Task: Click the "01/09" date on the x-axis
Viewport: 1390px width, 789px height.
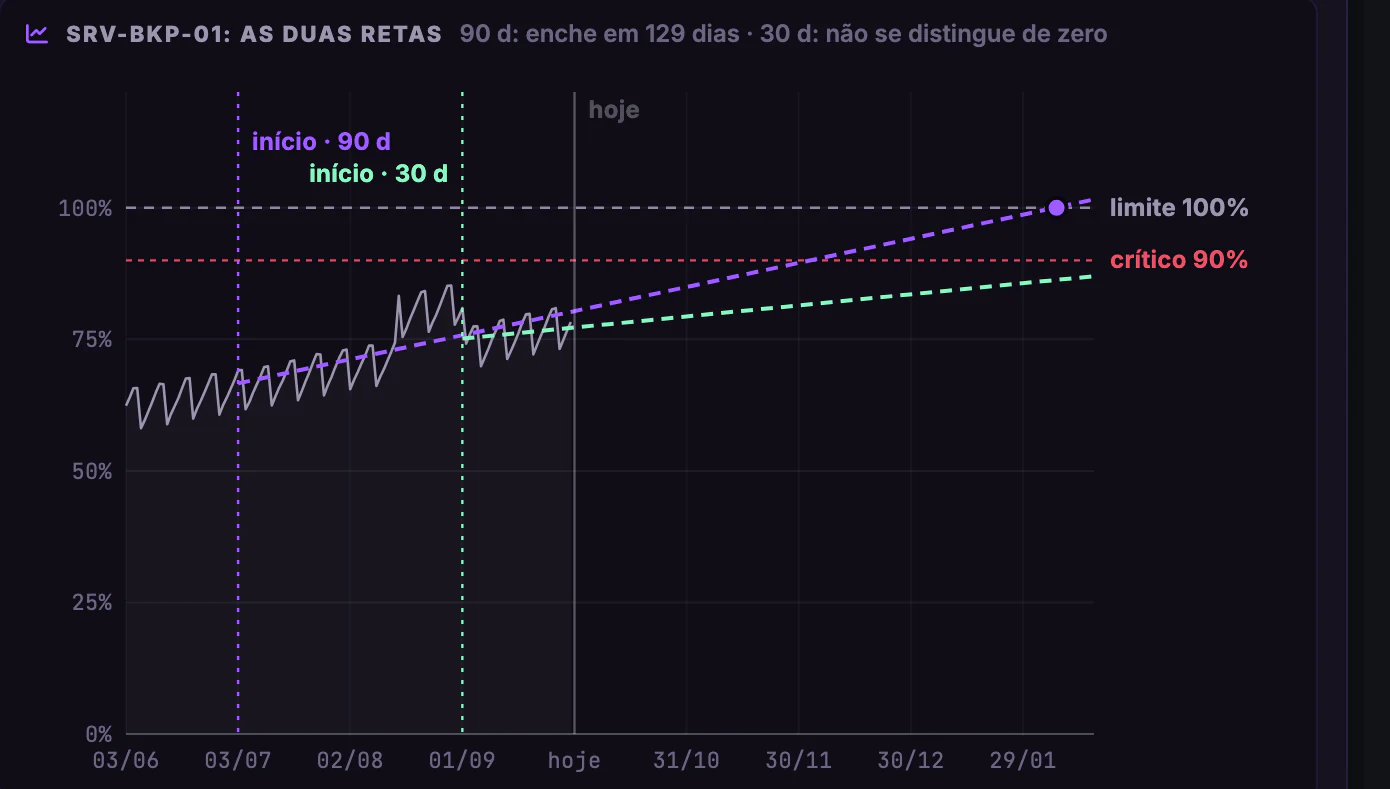Action: click(x=462, y=761)
